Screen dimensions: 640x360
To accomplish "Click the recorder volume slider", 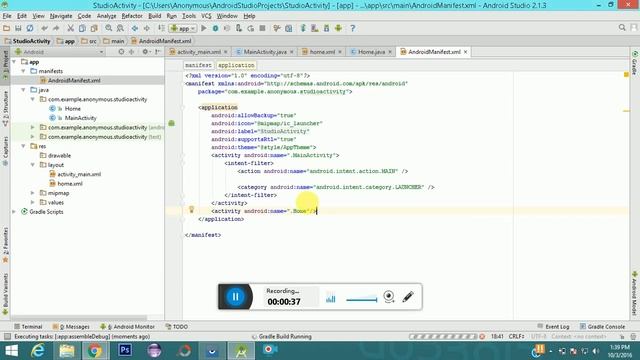I will click(x=362, y=299).
